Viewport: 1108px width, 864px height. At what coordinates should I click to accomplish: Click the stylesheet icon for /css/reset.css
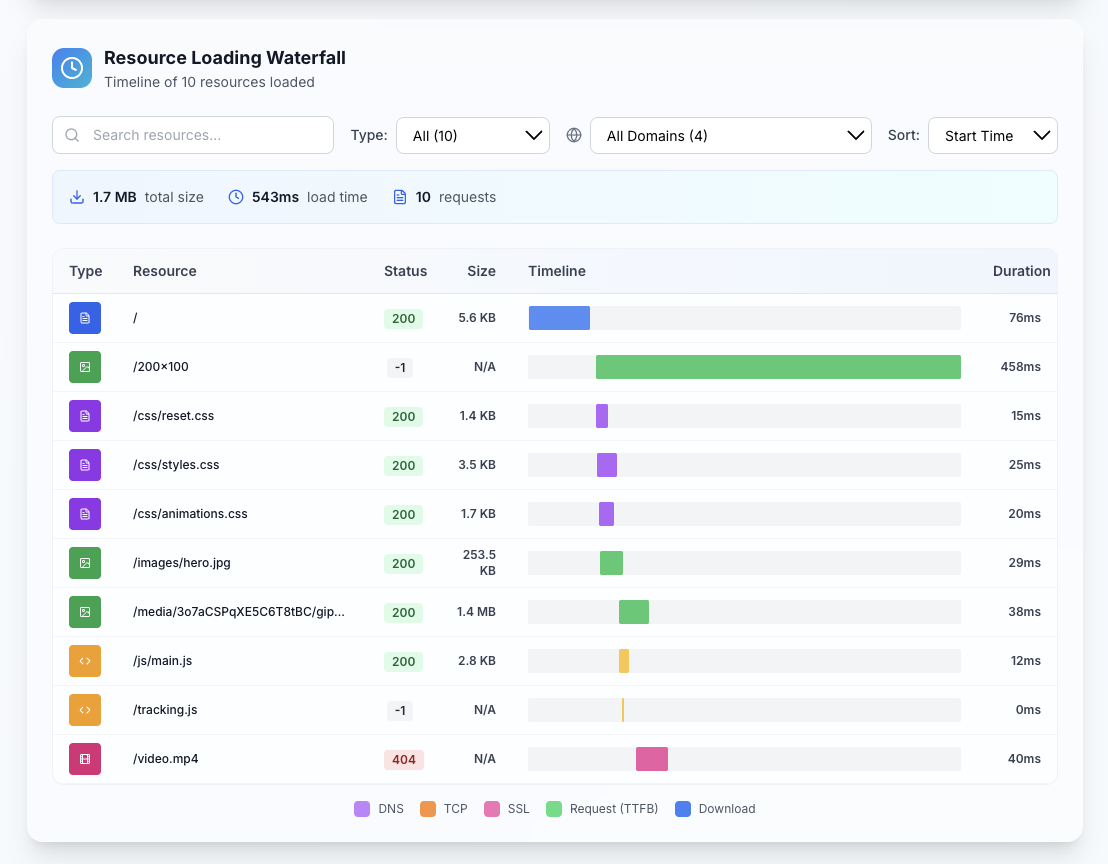[x=85, y=416]
